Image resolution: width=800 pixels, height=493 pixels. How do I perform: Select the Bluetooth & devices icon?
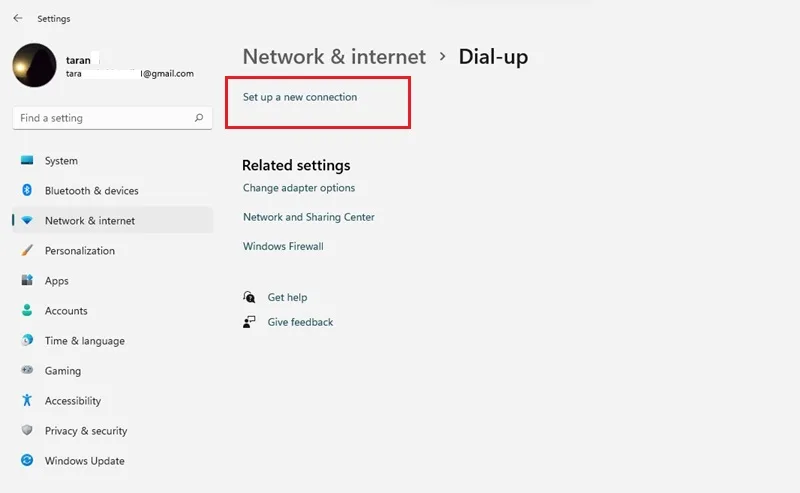27,190
